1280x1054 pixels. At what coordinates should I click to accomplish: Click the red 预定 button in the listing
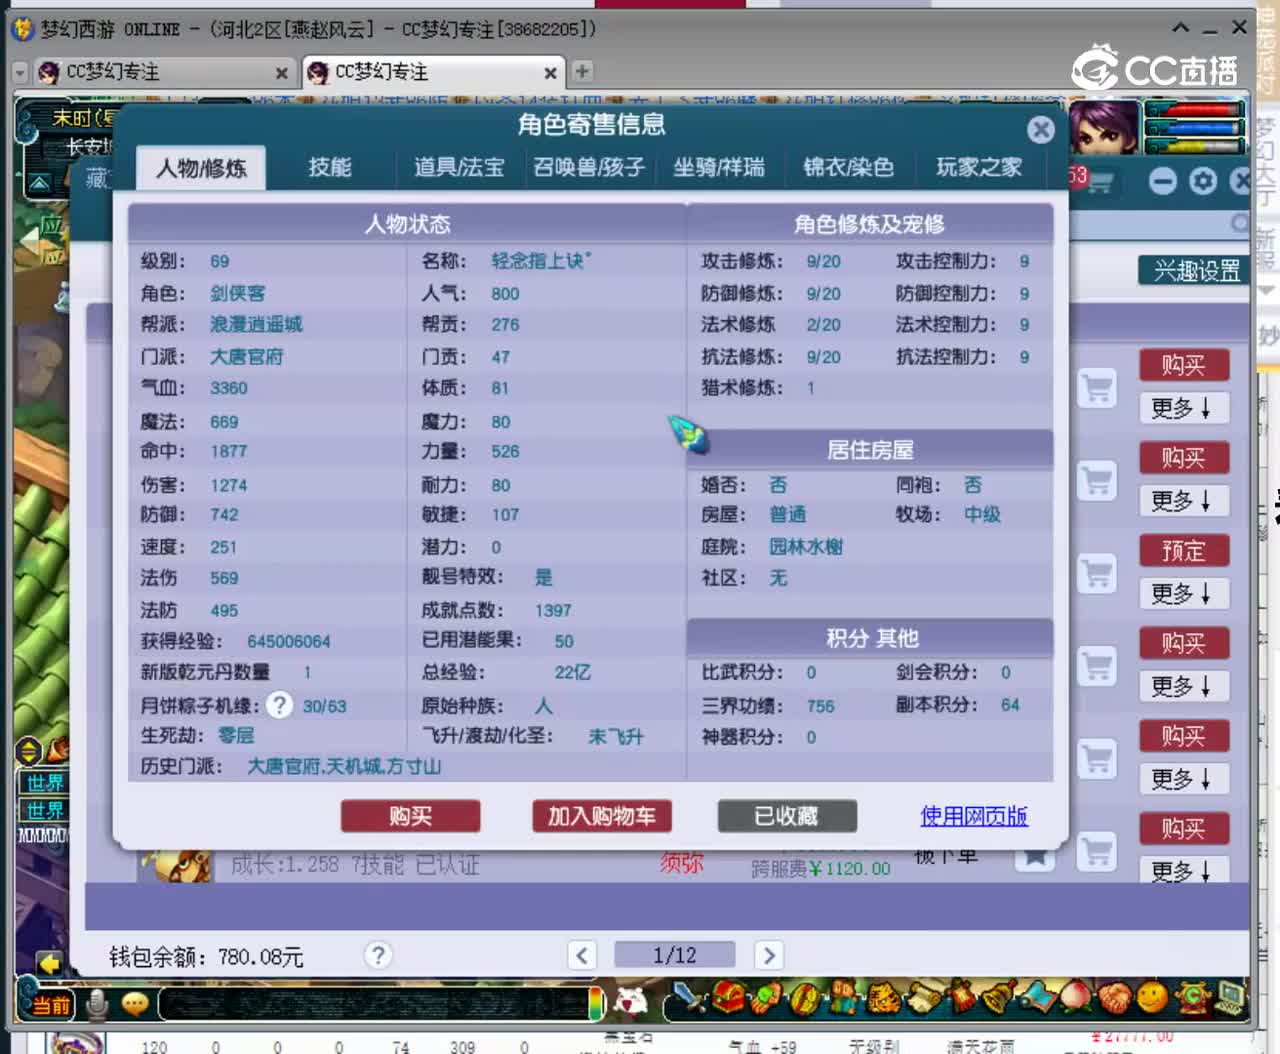tap(1184, 551)
